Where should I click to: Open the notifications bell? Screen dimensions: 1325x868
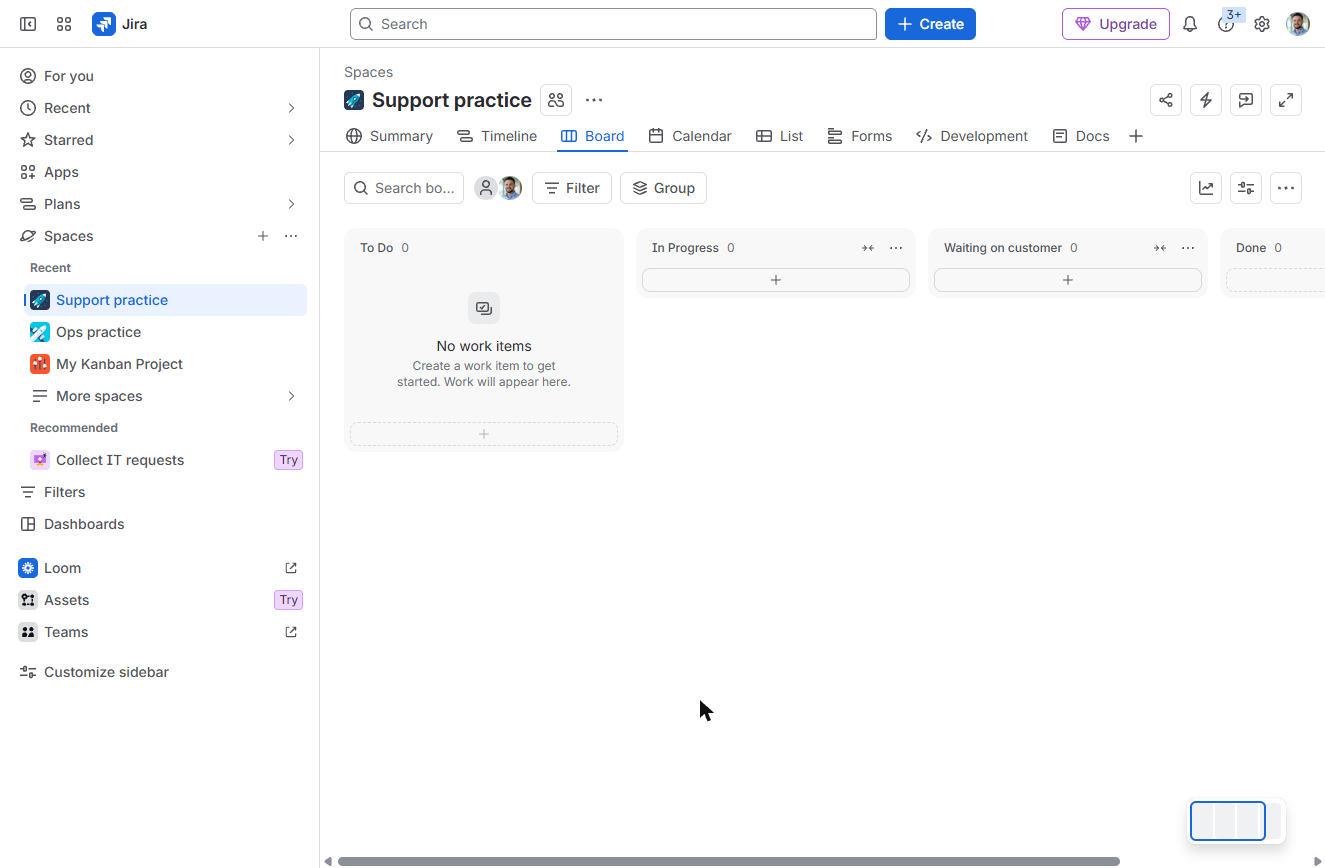pos(1190,24)
